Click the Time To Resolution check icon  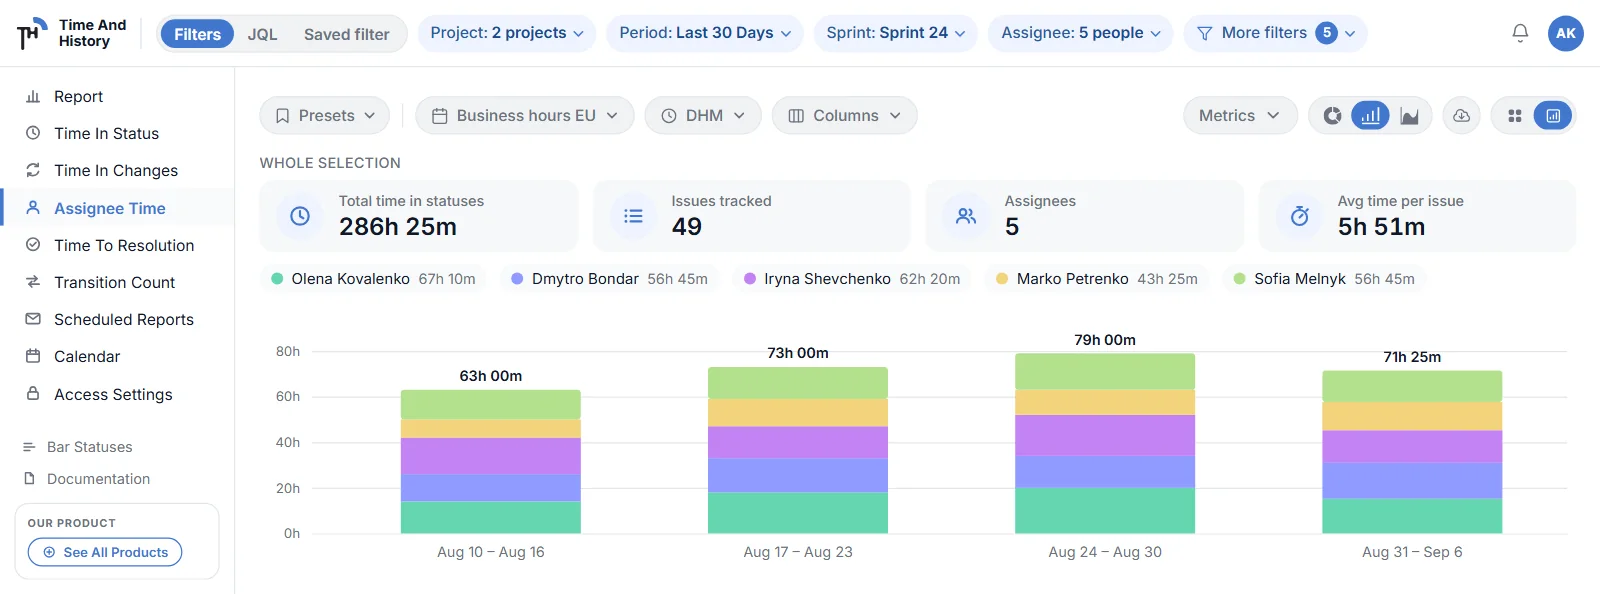33,245
